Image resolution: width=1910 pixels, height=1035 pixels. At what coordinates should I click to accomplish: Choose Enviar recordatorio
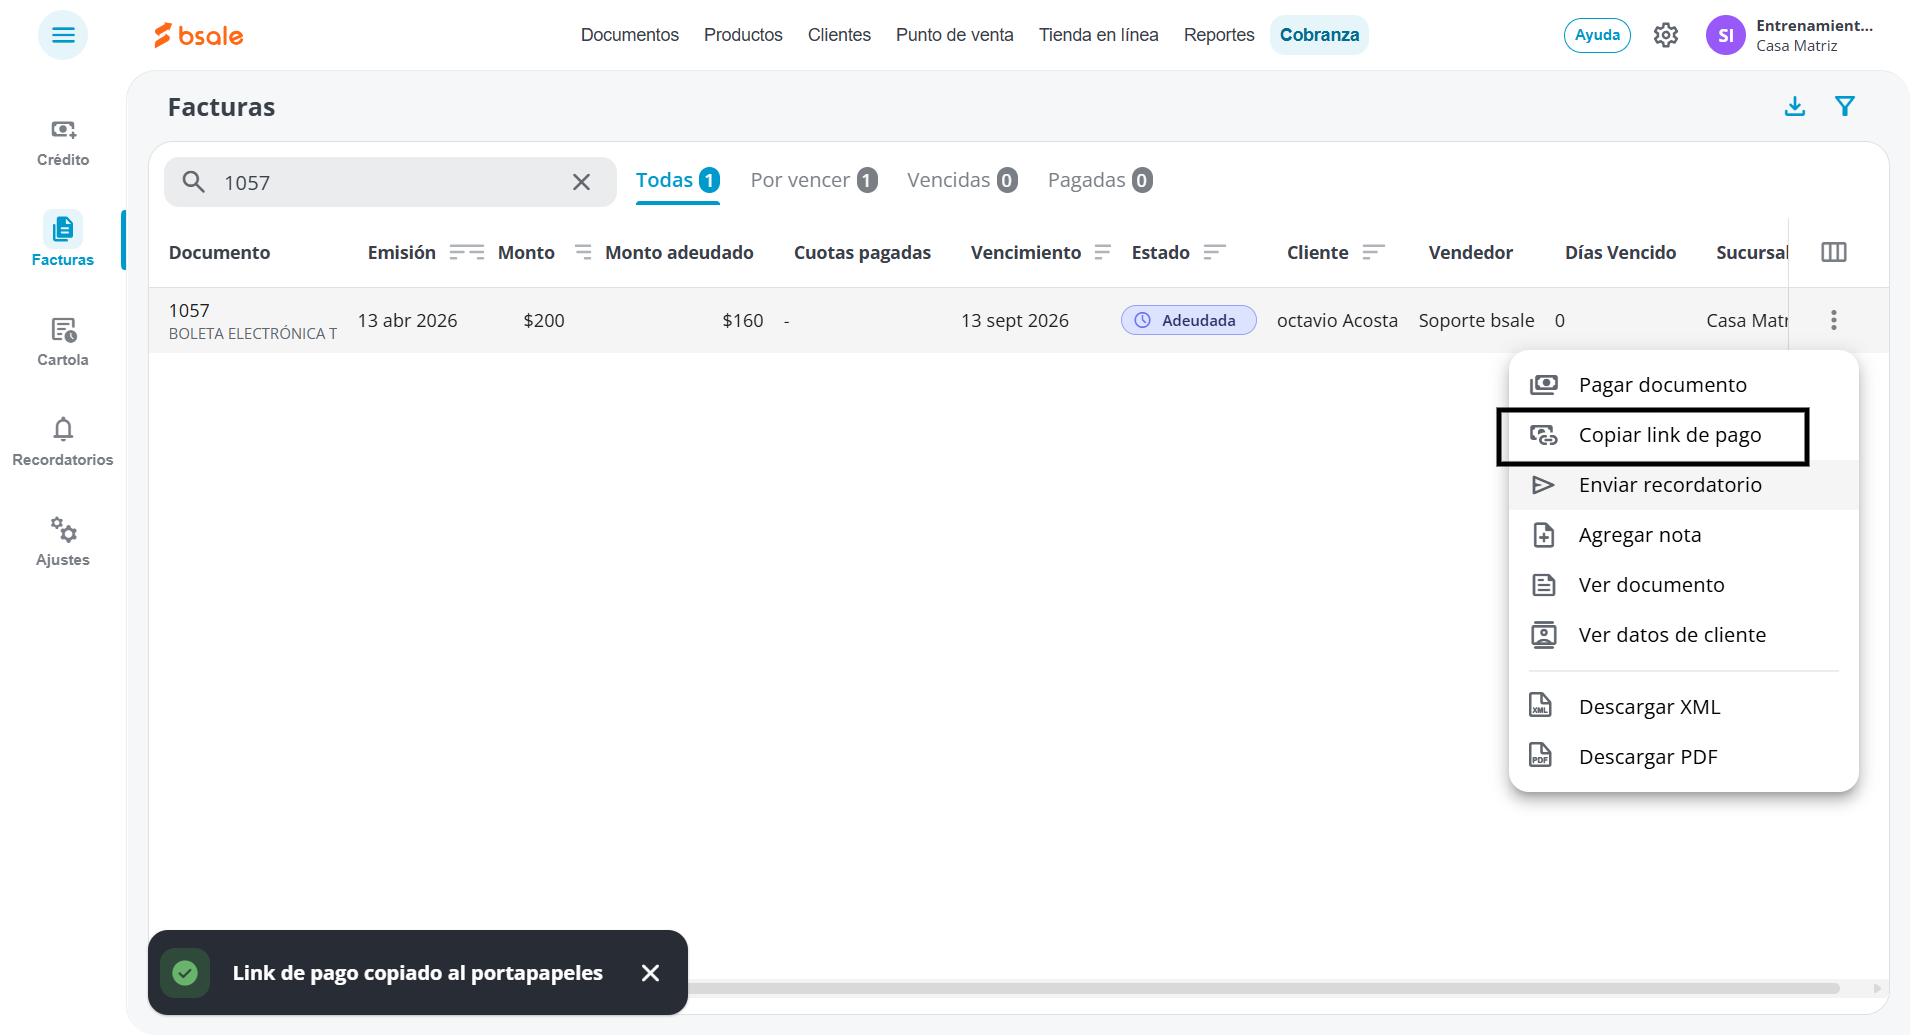[1684, 485]
